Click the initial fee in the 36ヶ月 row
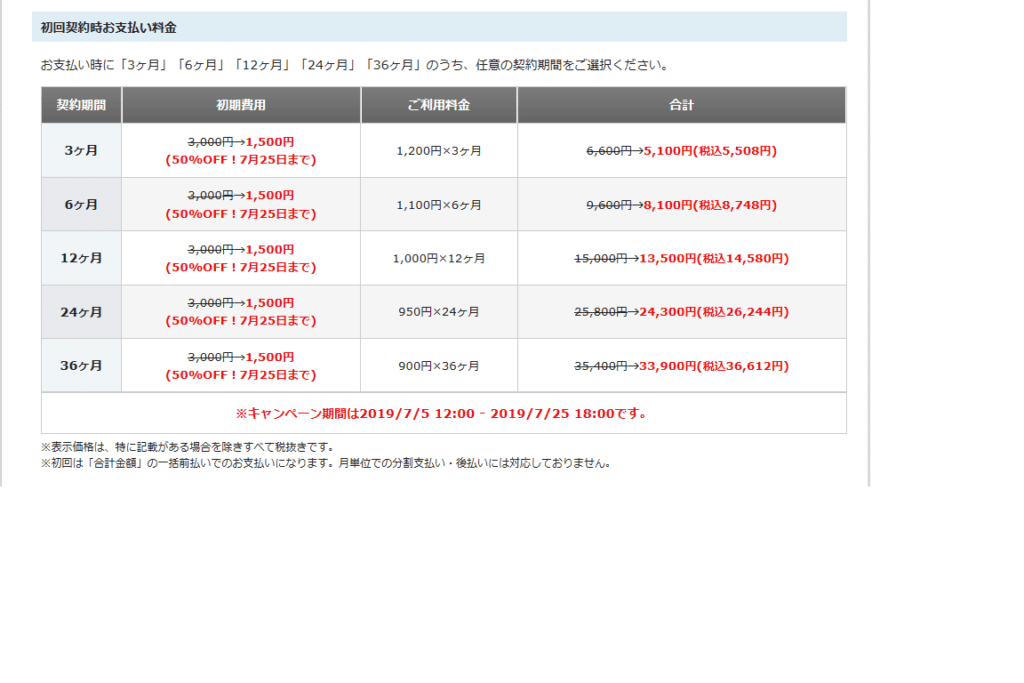Screen dimensions: 1024x683 click(241, 366)
